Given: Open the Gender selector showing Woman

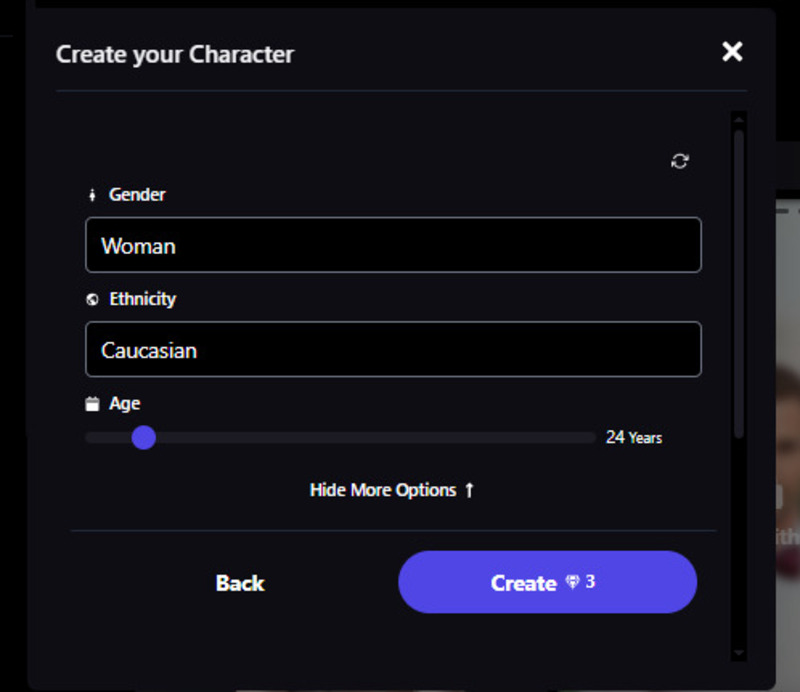Looking at the screenshot, I should (x=393, y=245).
